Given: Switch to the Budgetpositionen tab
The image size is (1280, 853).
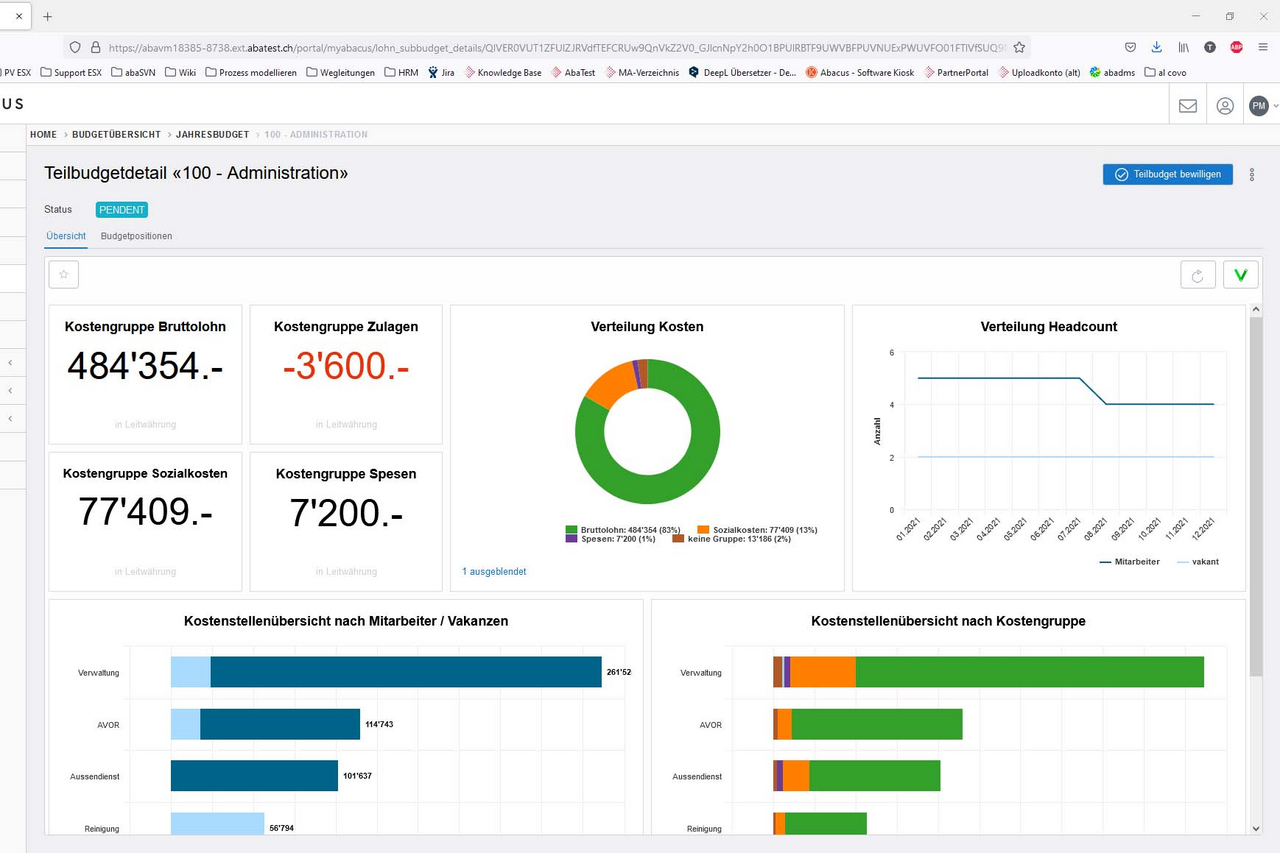Looking at the screenshot, I should point(137,236).
